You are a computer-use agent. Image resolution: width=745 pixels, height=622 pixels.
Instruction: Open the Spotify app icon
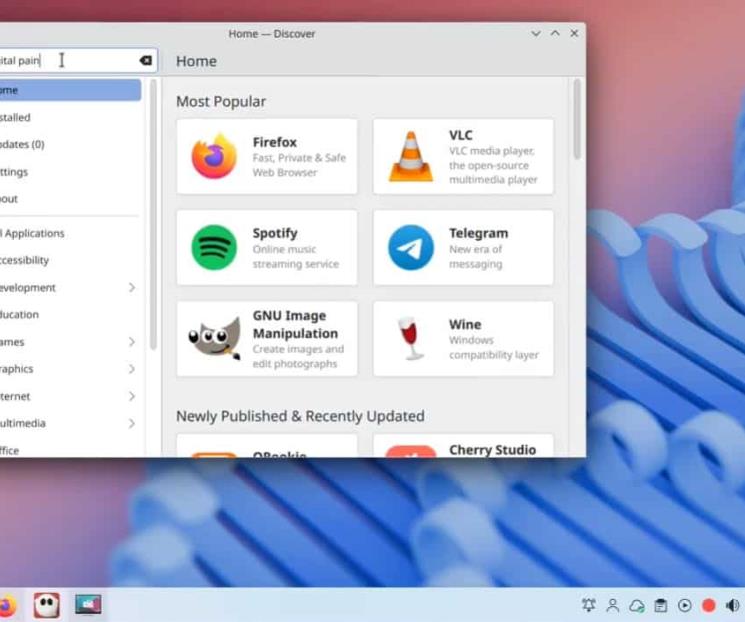tap(214, 248)
